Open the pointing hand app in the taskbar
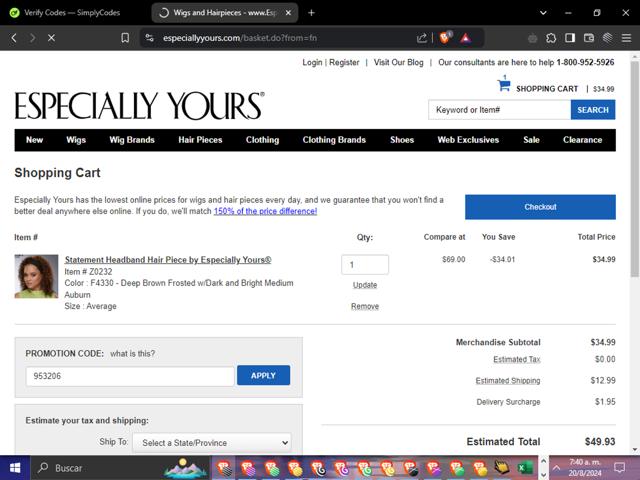 502,467
